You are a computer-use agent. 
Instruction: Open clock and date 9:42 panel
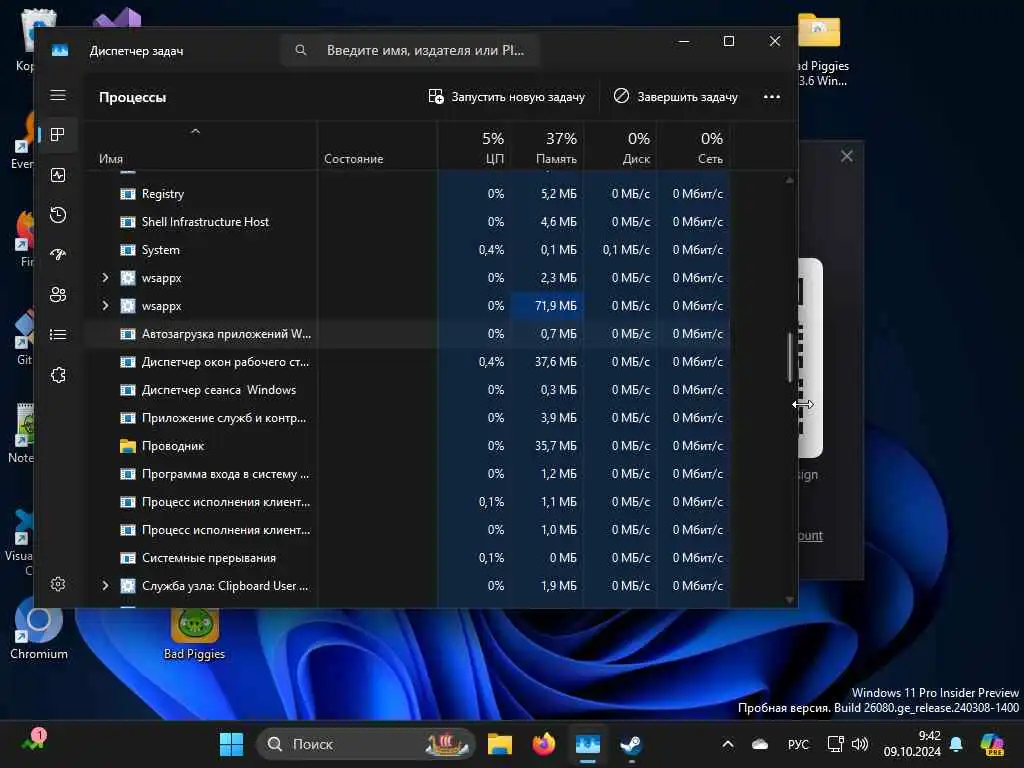(912, 744)
